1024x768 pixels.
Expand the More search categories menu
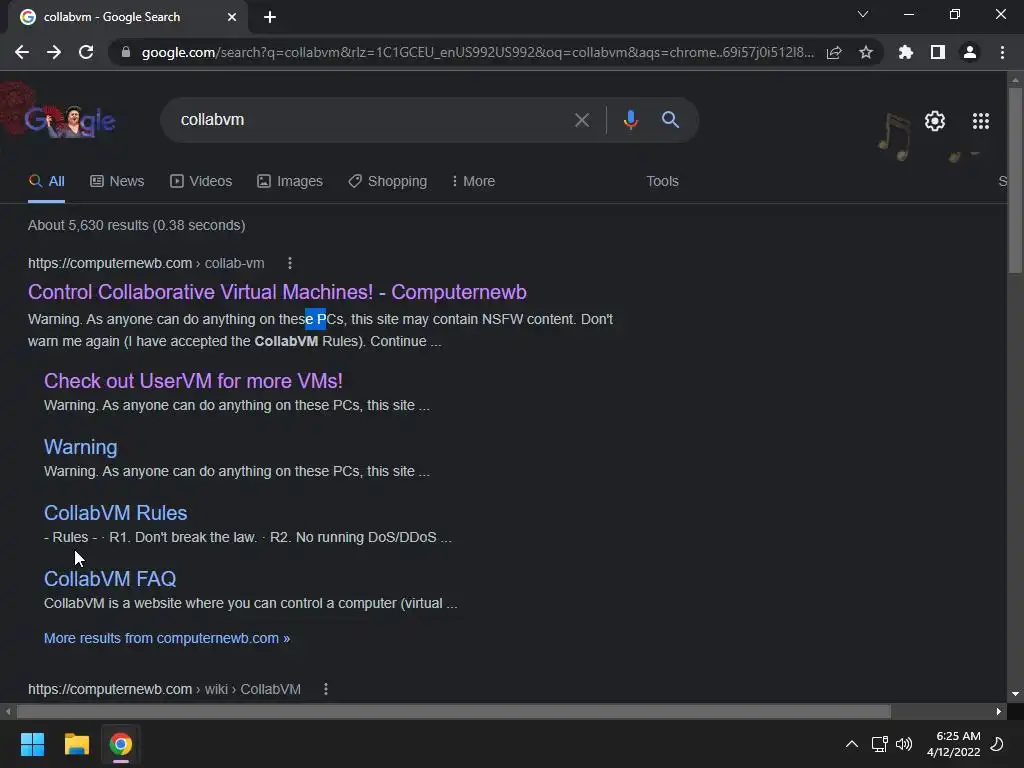click(x=473, y=182)
